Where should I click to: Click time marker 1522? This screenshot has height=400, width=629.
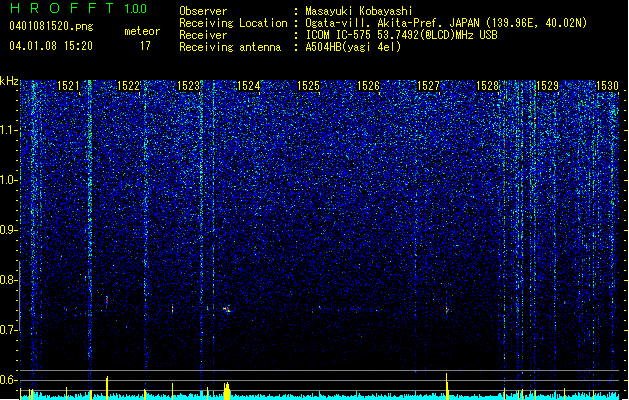click(x=128, y=86)
